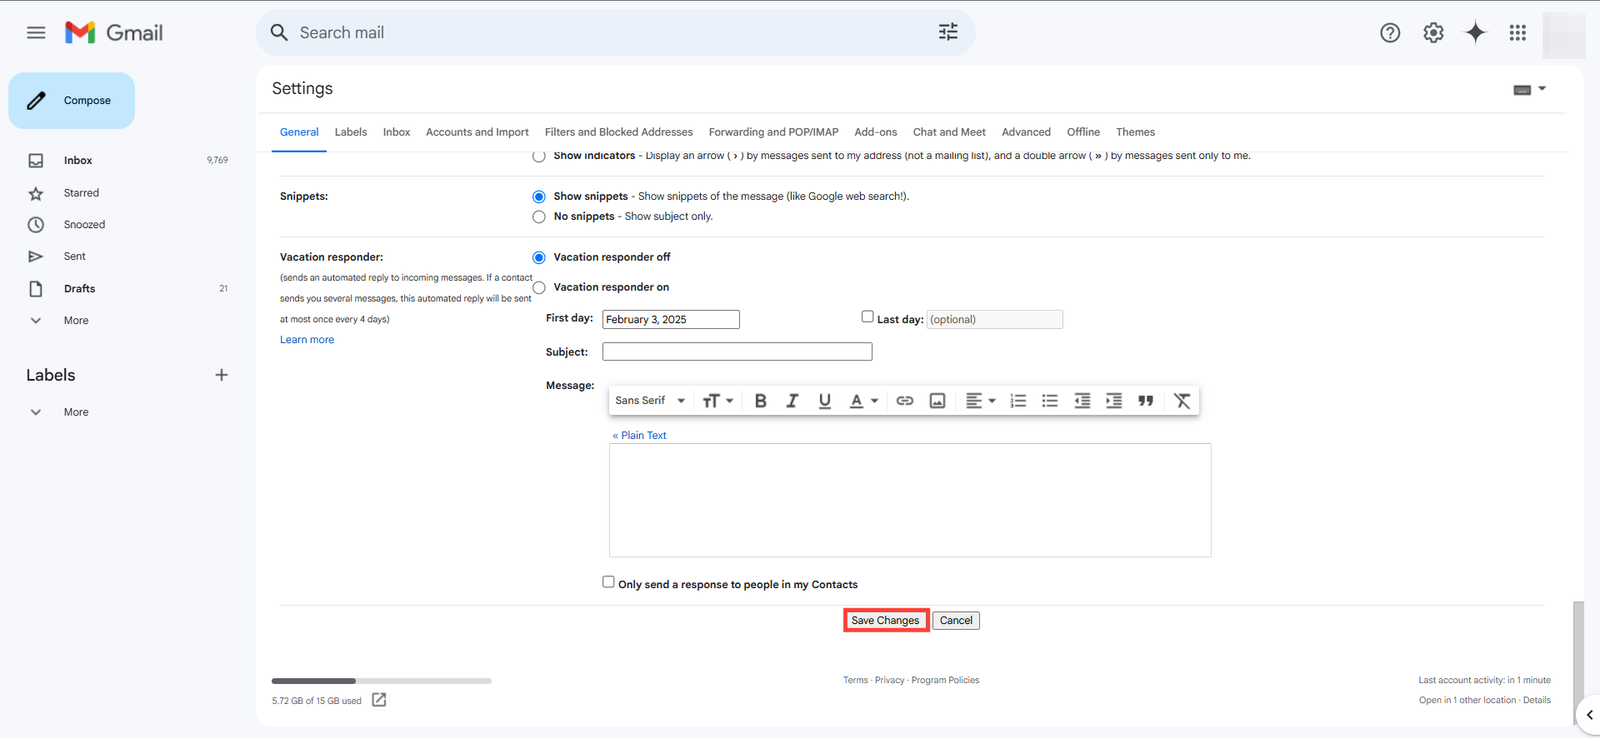The width and height of the screenshot is (1600, 738).
Task: Select No snippets option
Action: pos(539,217)
